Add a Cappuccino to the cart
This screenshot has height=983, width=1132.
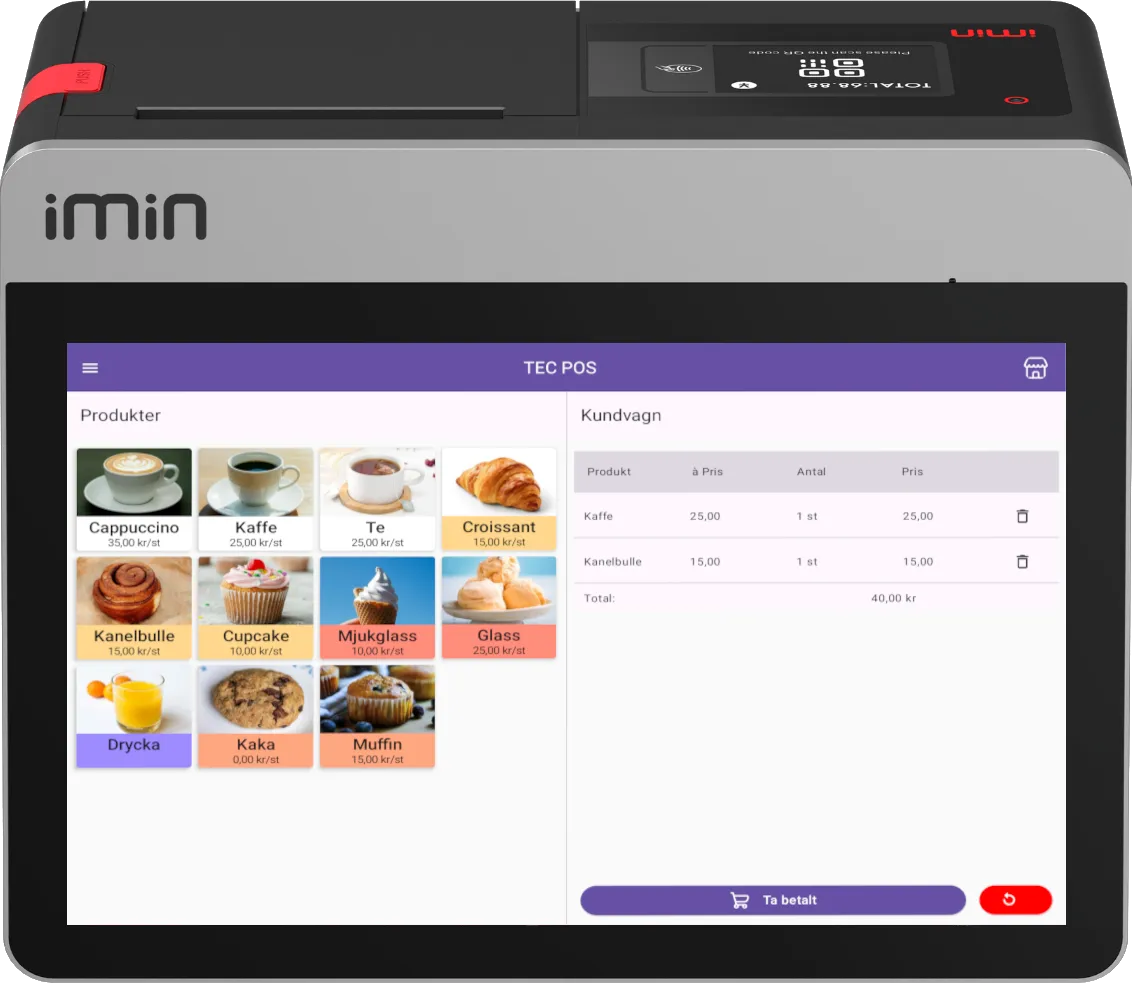pos(134,499)
